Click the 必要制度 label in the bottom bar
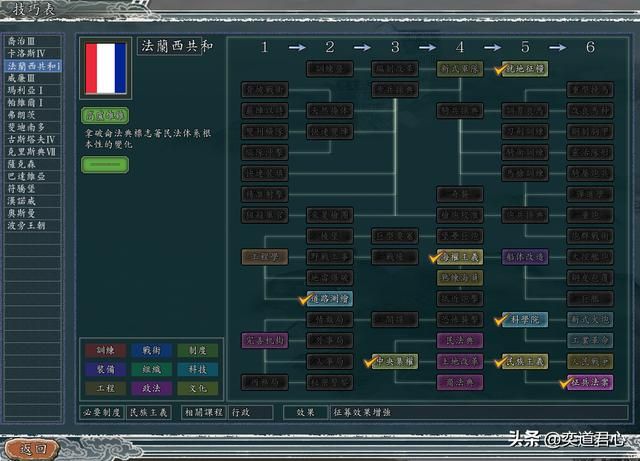 (x=101, y=413)
